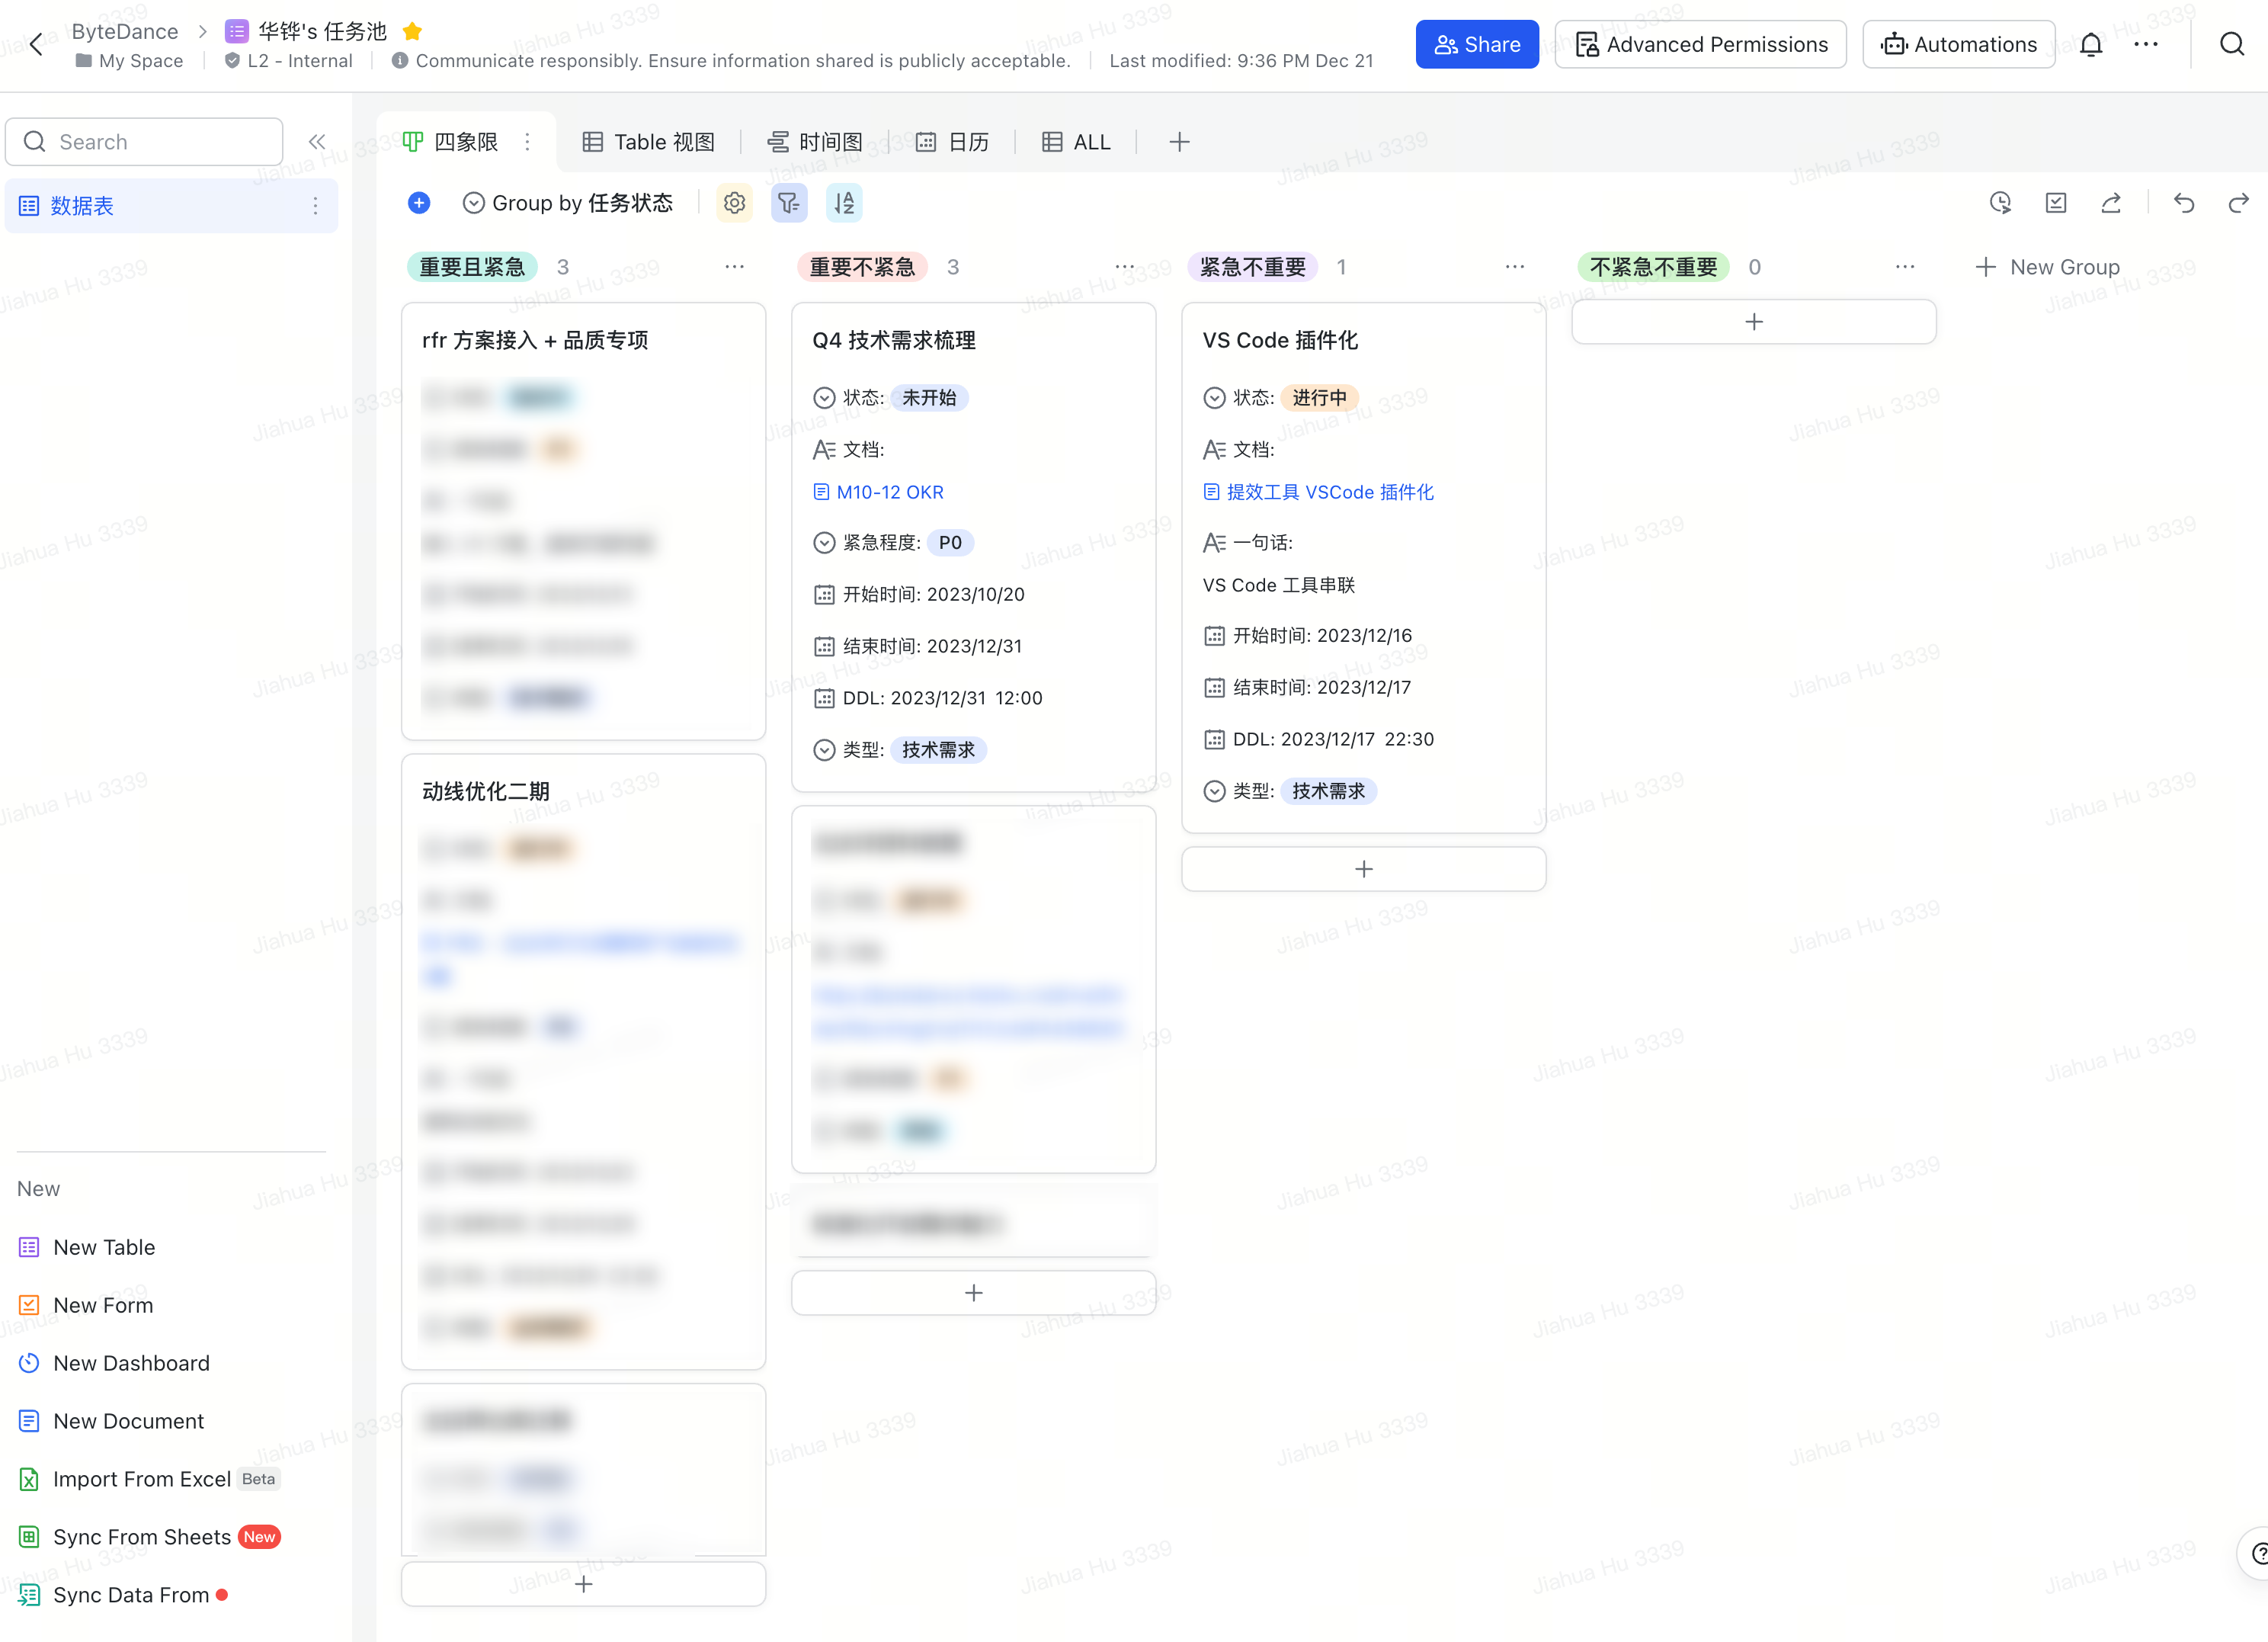Click the blue add record plus icon
This screenshot has height=1642, width=2268.
(419, 203)
